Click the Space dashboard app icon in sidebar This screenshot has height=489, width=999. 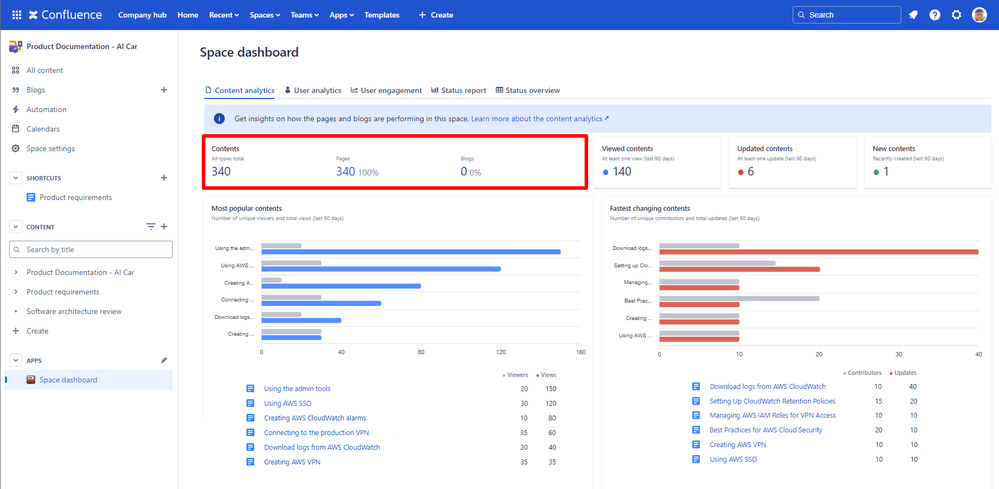(x=31, y=380)
